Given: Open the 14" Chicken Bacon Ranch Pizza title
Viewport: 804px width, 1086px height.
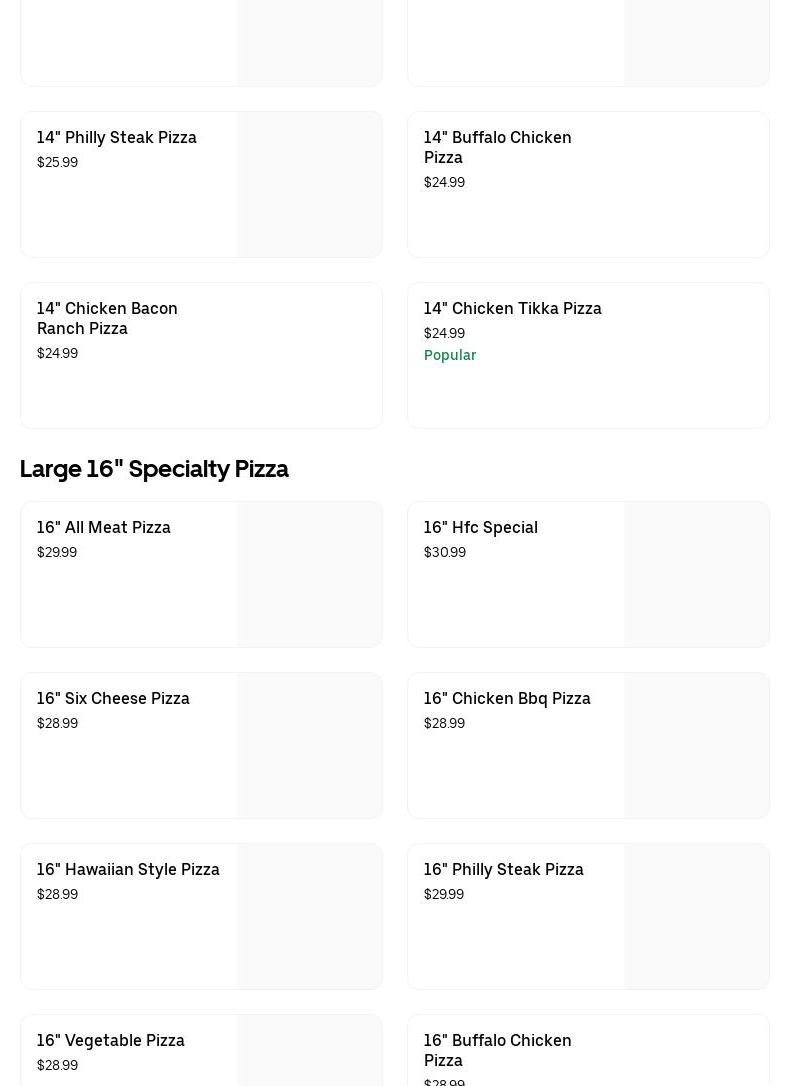Looking at the screenshot, I should [107, 318].
